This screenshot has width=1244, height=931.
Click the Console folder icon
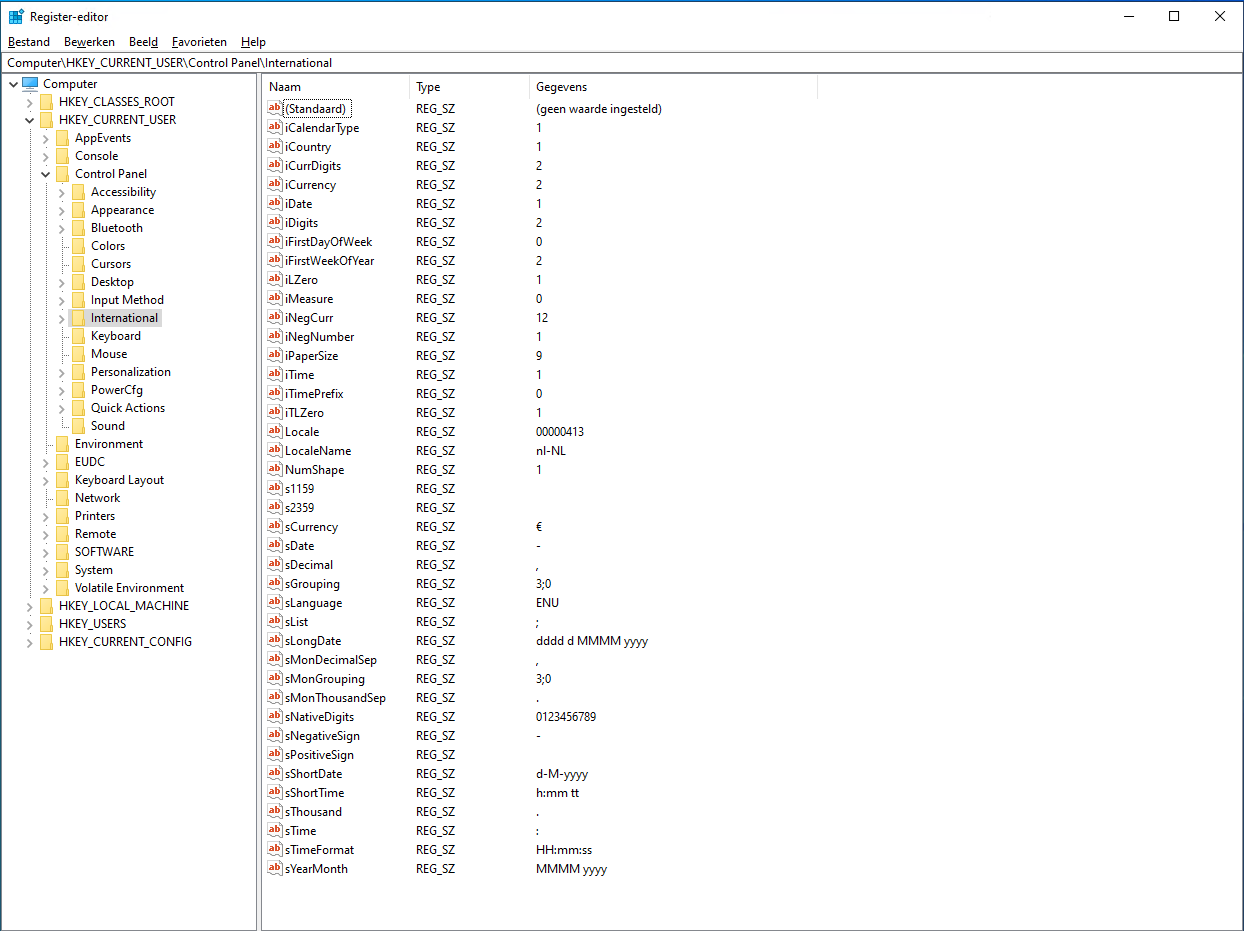[x=62, y=156]
